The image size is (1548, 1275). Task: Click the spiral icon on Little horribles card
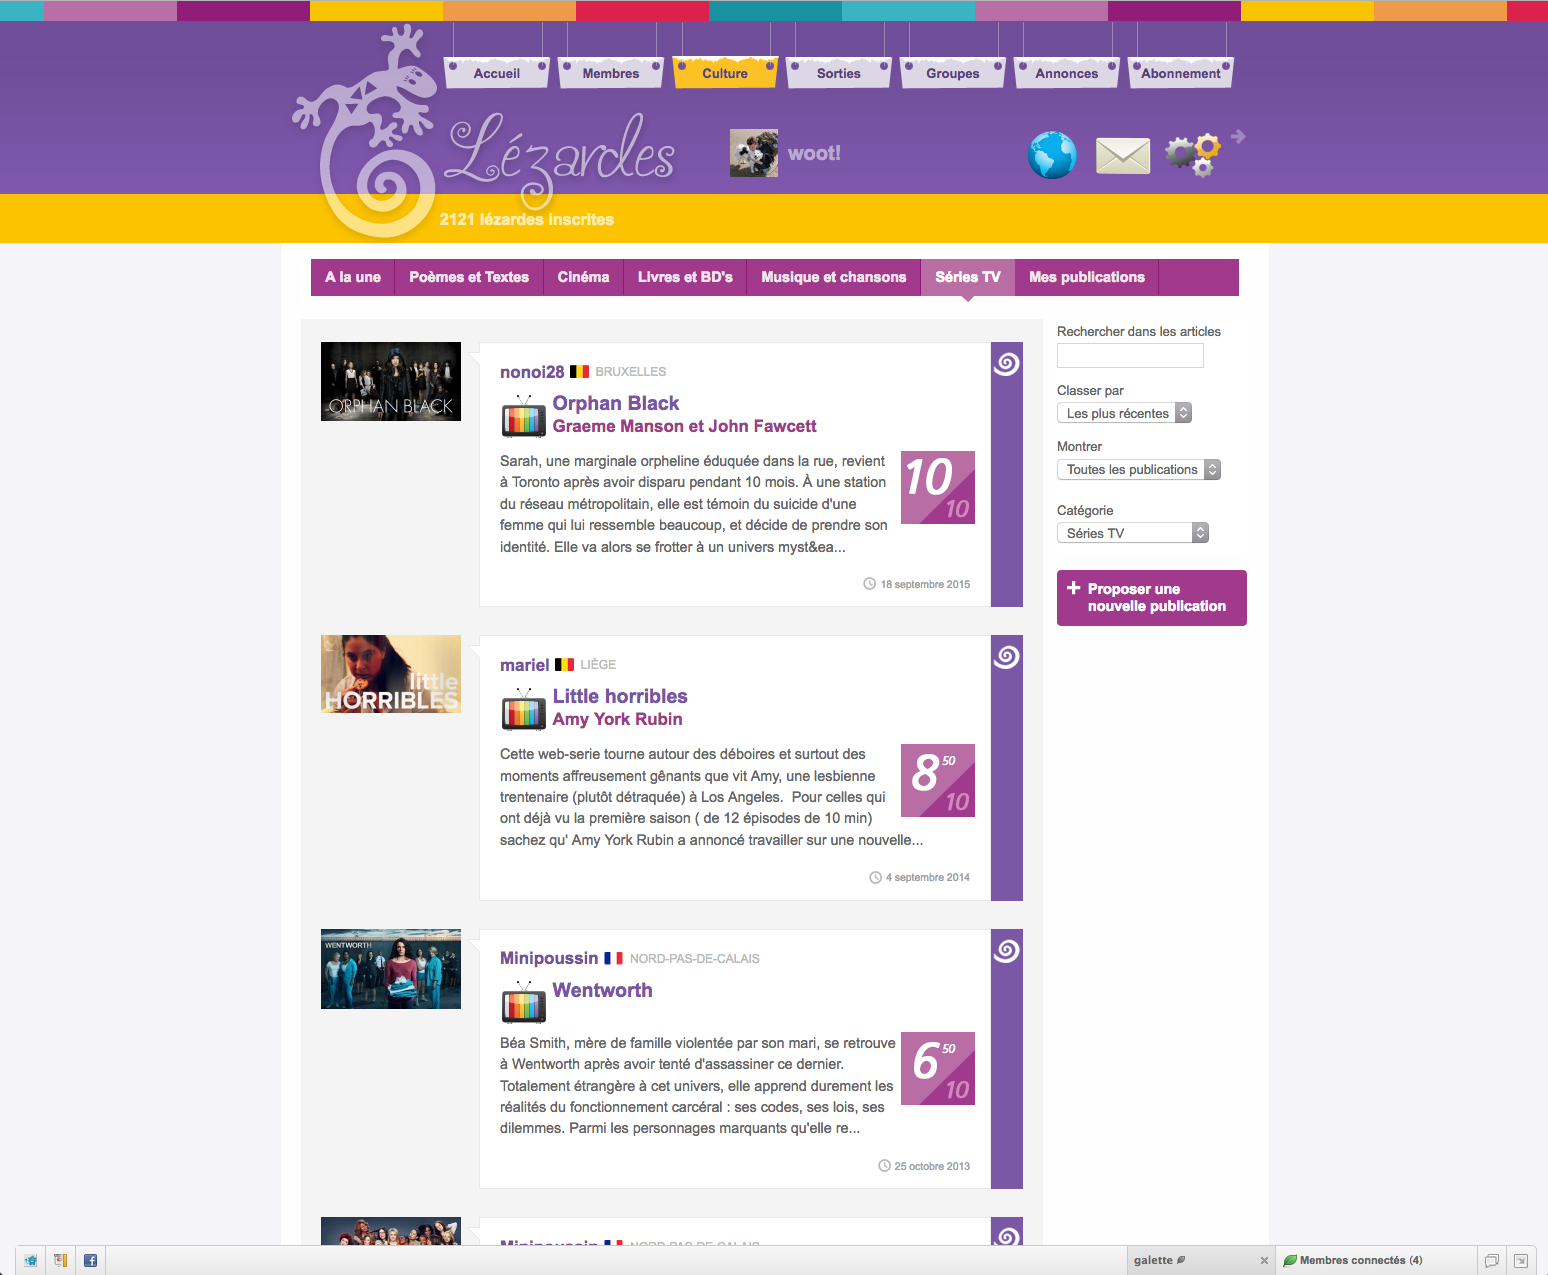pyautogui.click(x=1006, y=656)
